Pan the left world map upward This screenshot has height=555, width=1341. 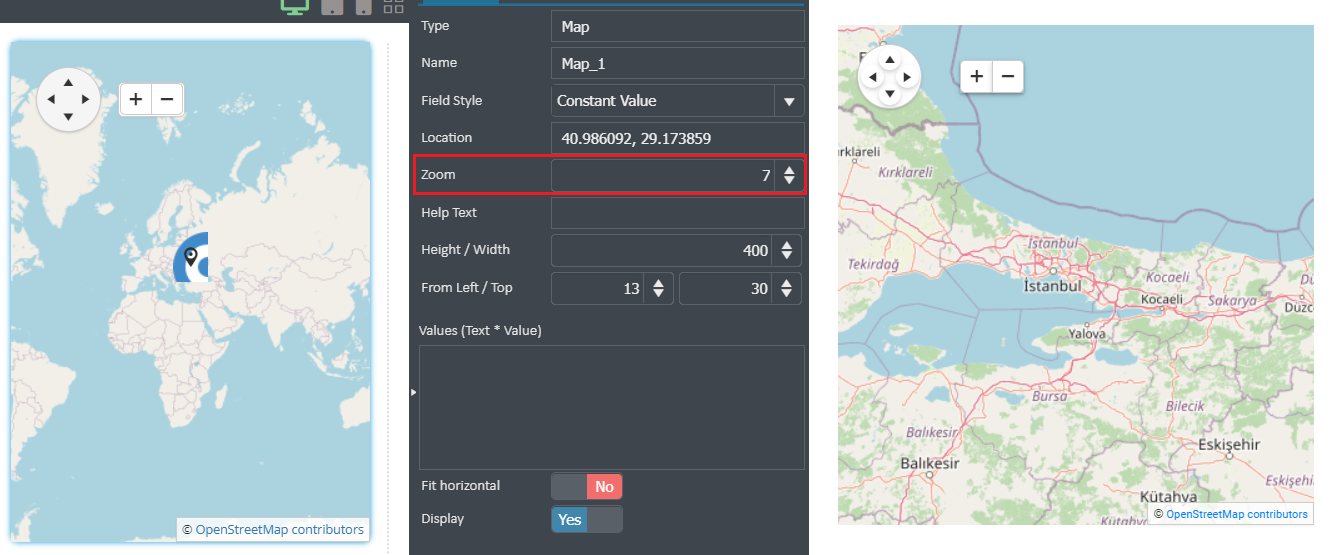coord(68,83)
